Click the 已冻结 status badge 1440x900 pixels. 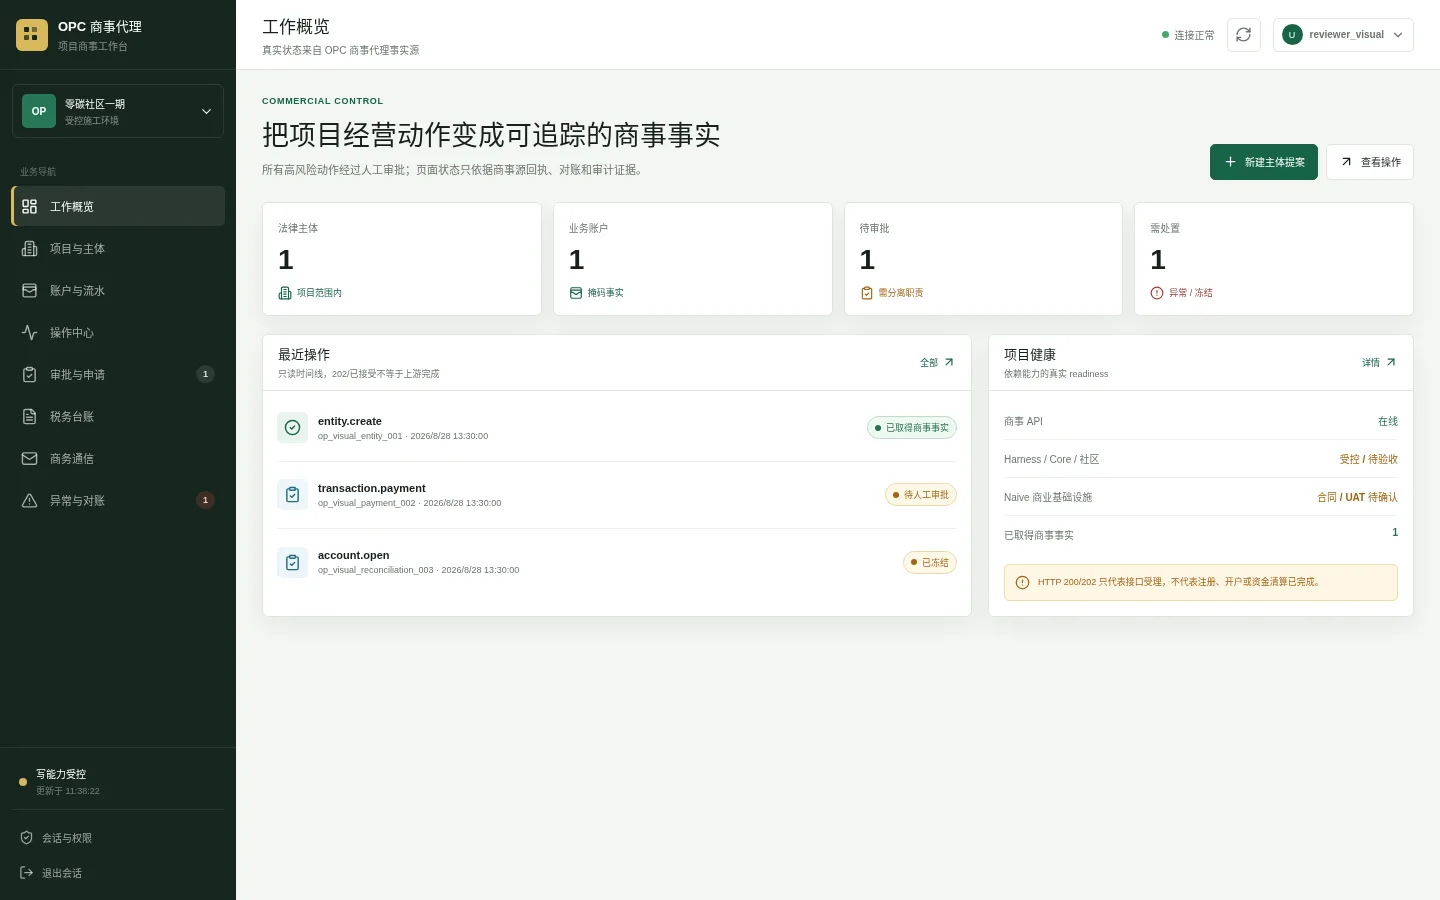(x=930, y=562)
